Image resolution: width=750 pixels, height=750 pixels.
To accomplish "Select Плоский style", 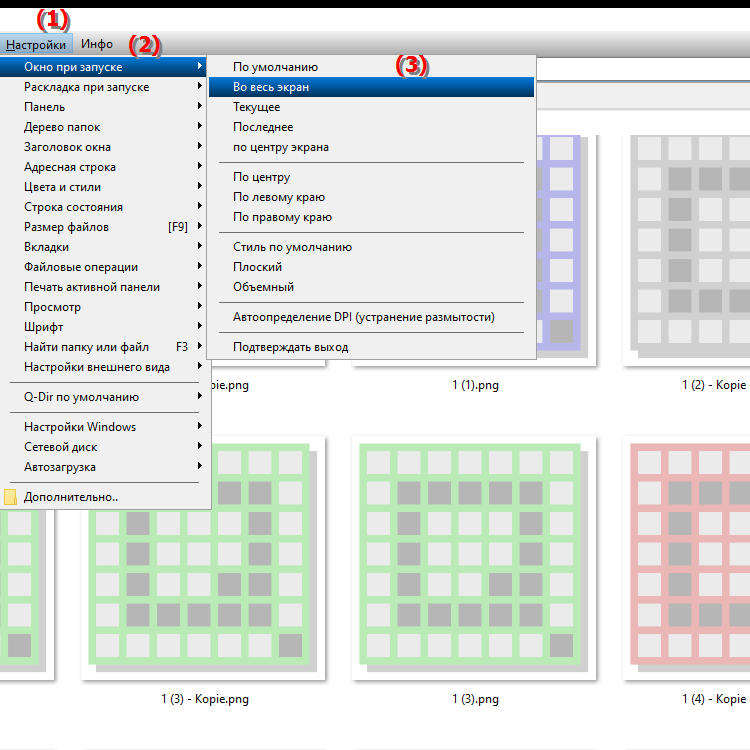I will pyautogui.click(x=371, y=267).
